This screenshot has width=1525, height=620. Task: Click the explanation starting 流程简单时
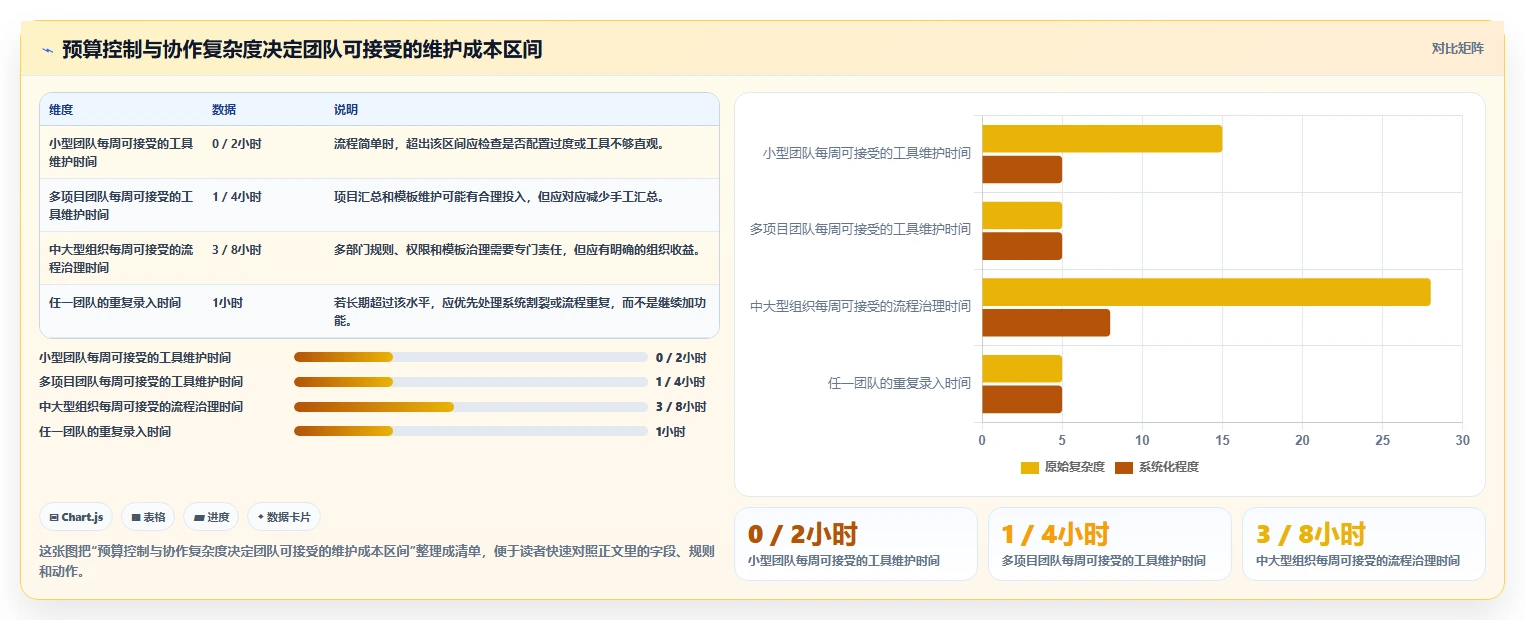(499, 144)
